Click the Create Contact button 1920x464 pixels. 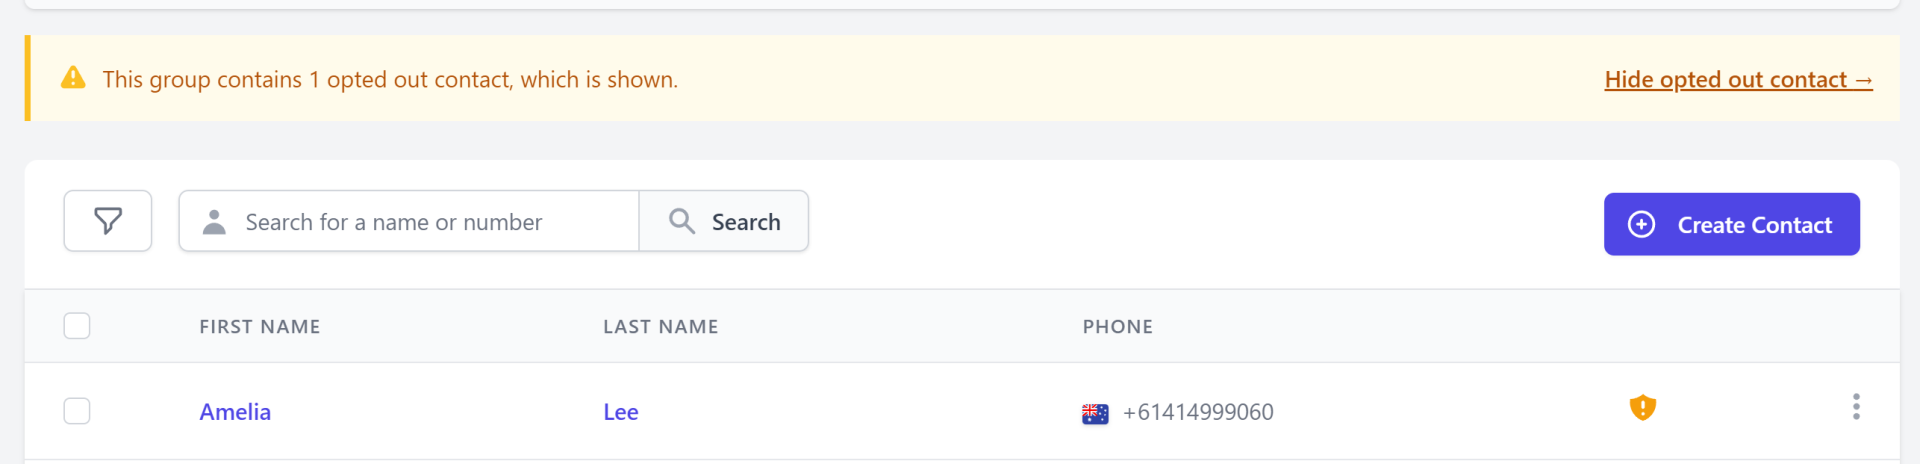coord(1731,224)
